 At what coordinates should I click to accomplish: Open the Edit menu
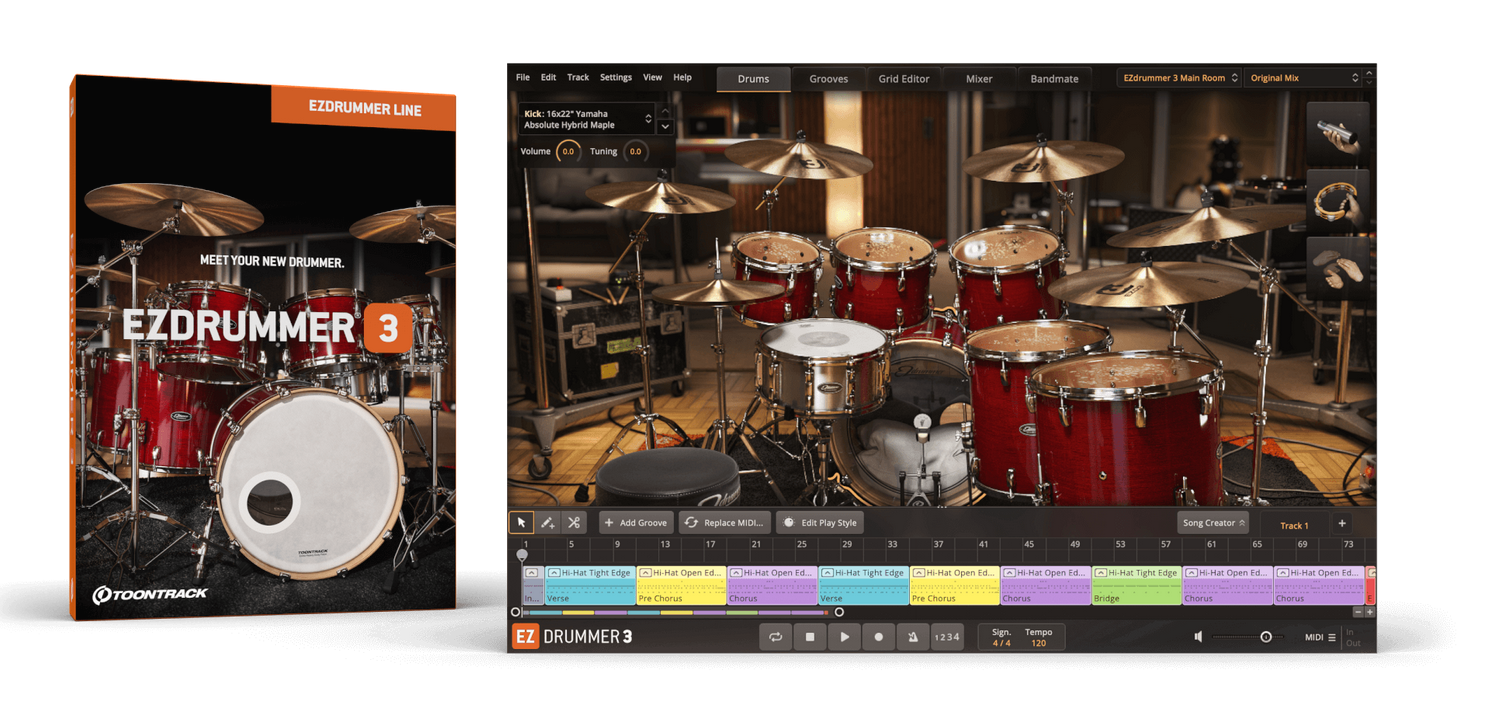[549, 78]
